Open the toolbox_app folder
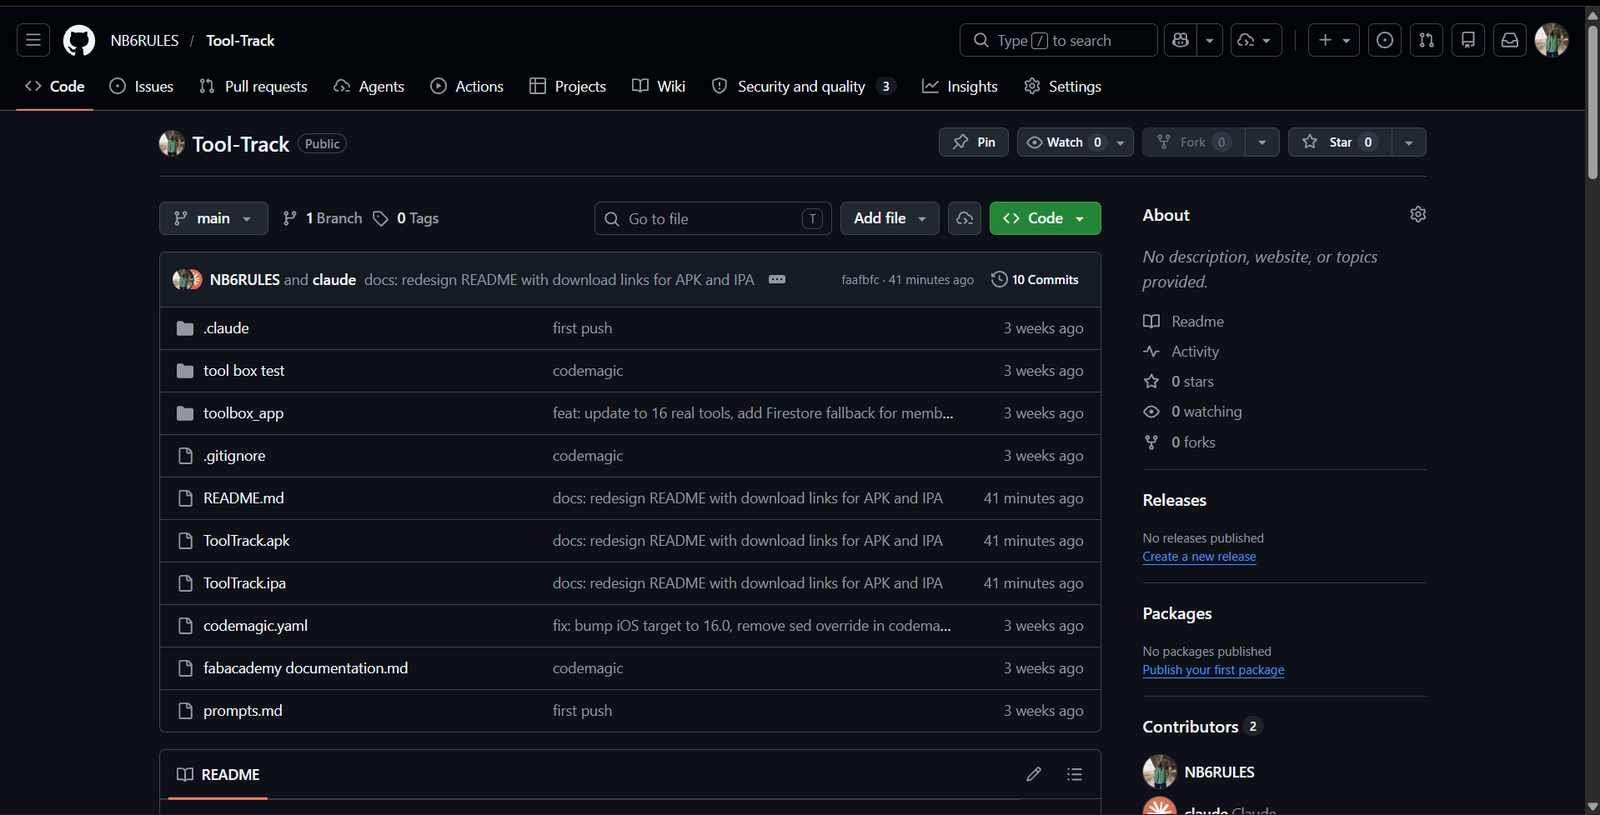1600x815 pixels. coord(243,413)
